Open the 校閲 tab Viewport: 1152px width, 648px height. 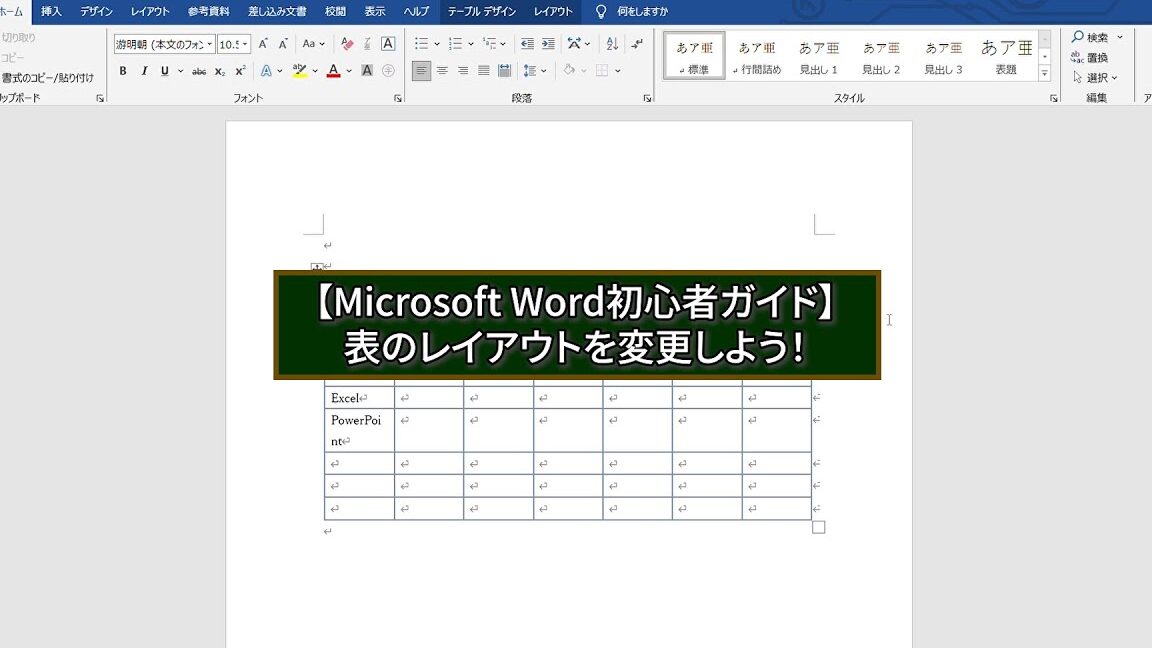pyautogui.click(x=336, y=12)
